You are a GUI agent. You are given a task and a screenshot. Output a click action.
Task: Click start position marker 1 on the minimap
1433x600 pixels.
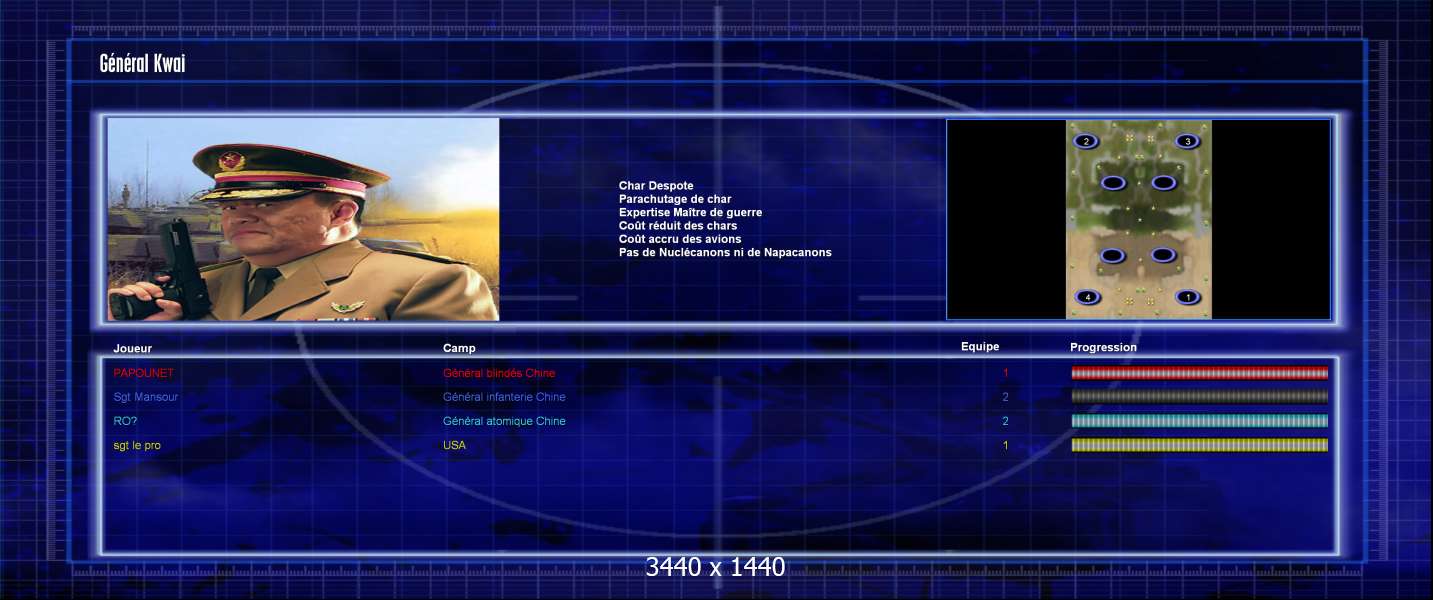(1187, 297)
